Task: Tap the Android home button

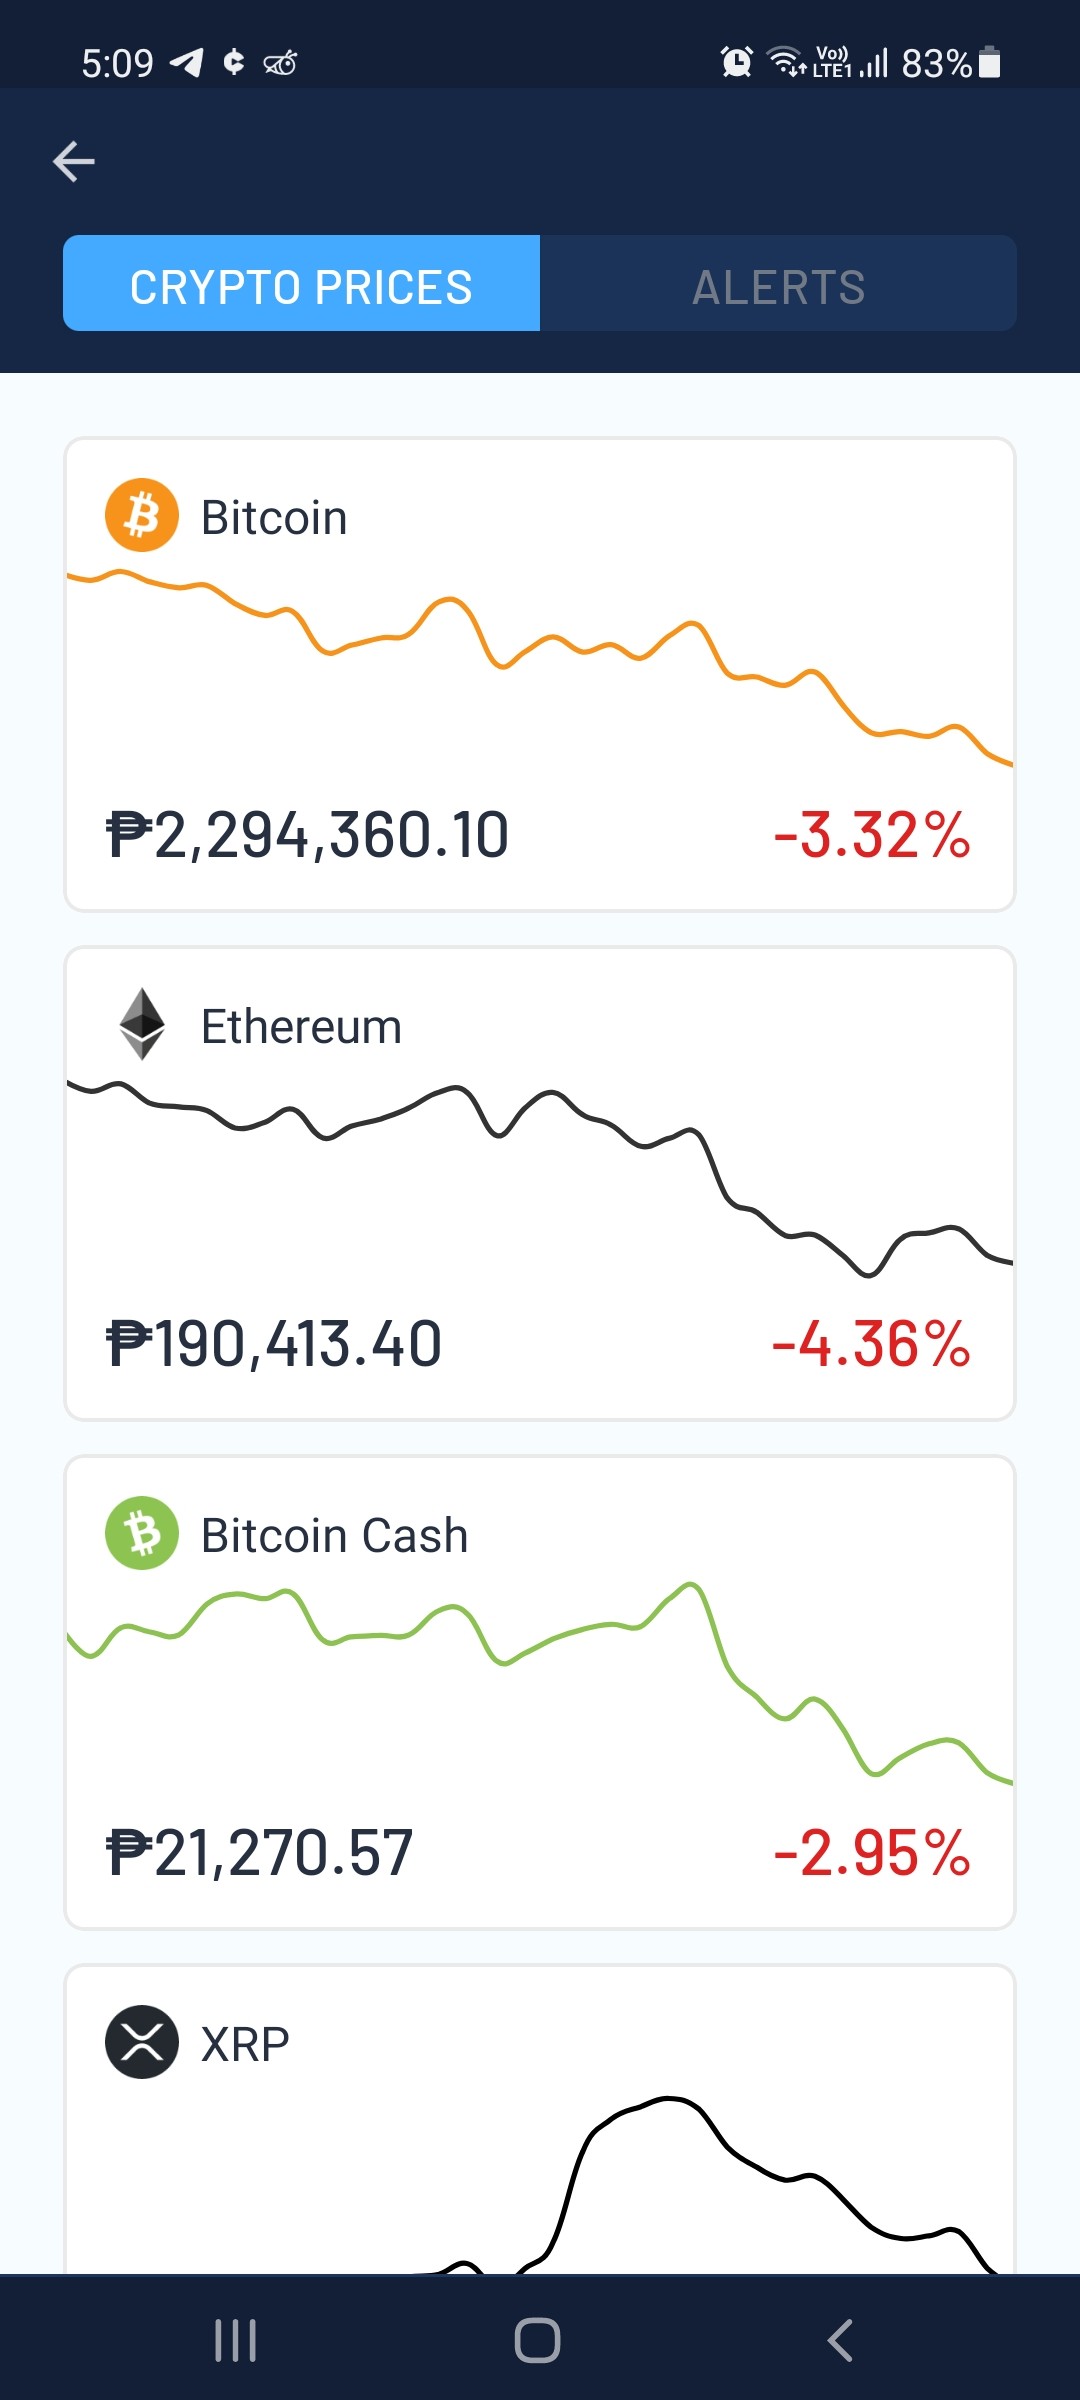Action: click(x=538, y=2340)
